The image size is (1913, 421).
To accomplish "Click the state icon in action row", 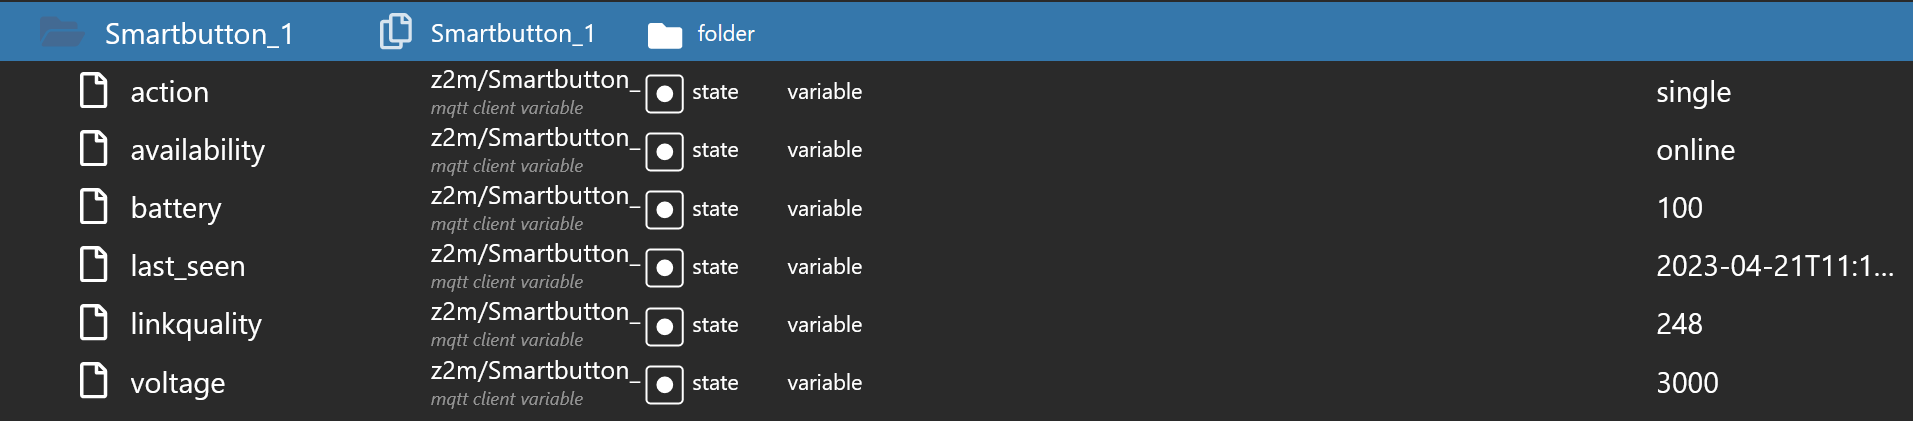I will [664, 94].
